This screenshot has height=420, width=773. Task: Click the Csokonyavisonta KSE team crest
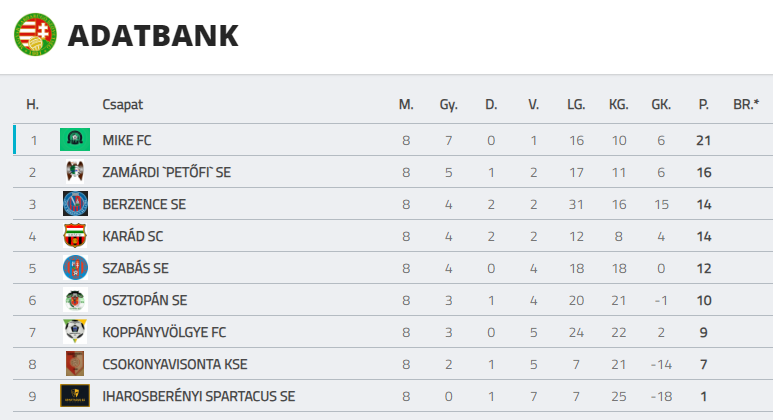coord(75,364)
